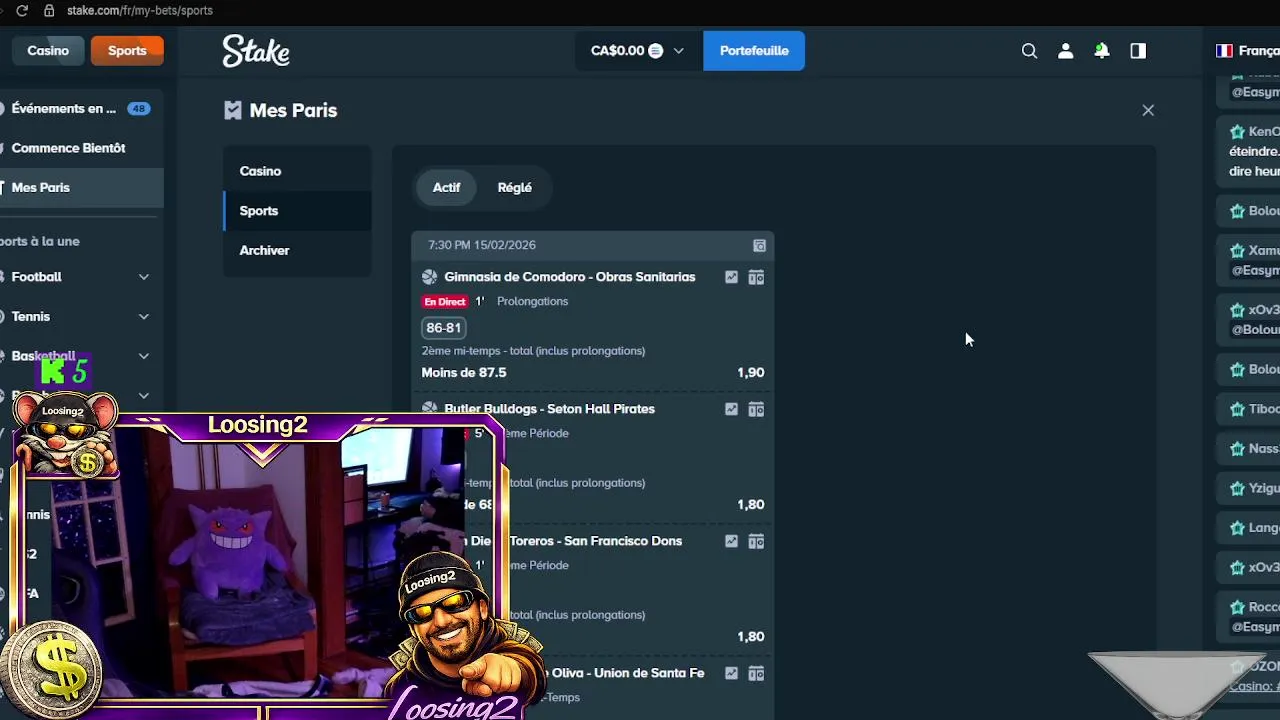Open the CA$0.00 balance dropdown
Viewport: 1280px width, 720px height.
pos(640,51)
